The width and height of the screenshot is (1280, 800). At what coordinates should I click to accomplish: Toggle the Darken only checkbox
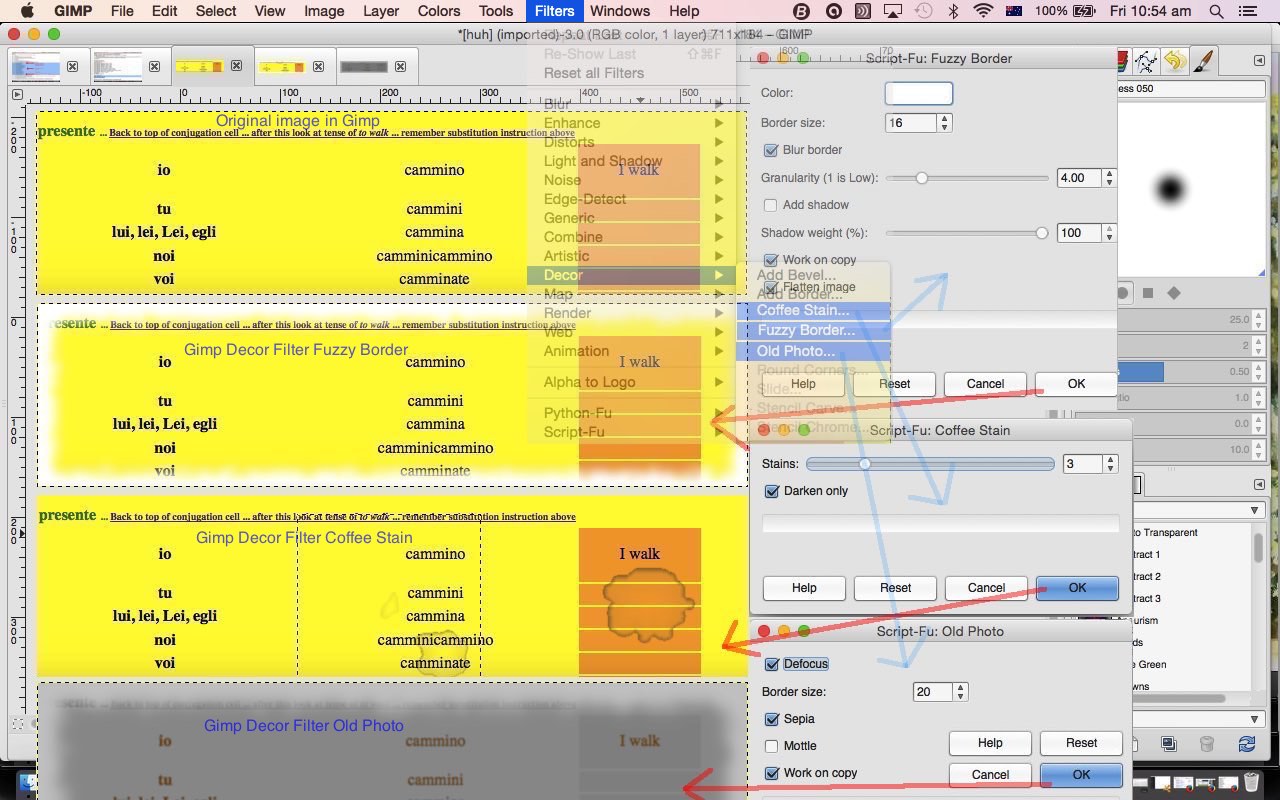772,491
